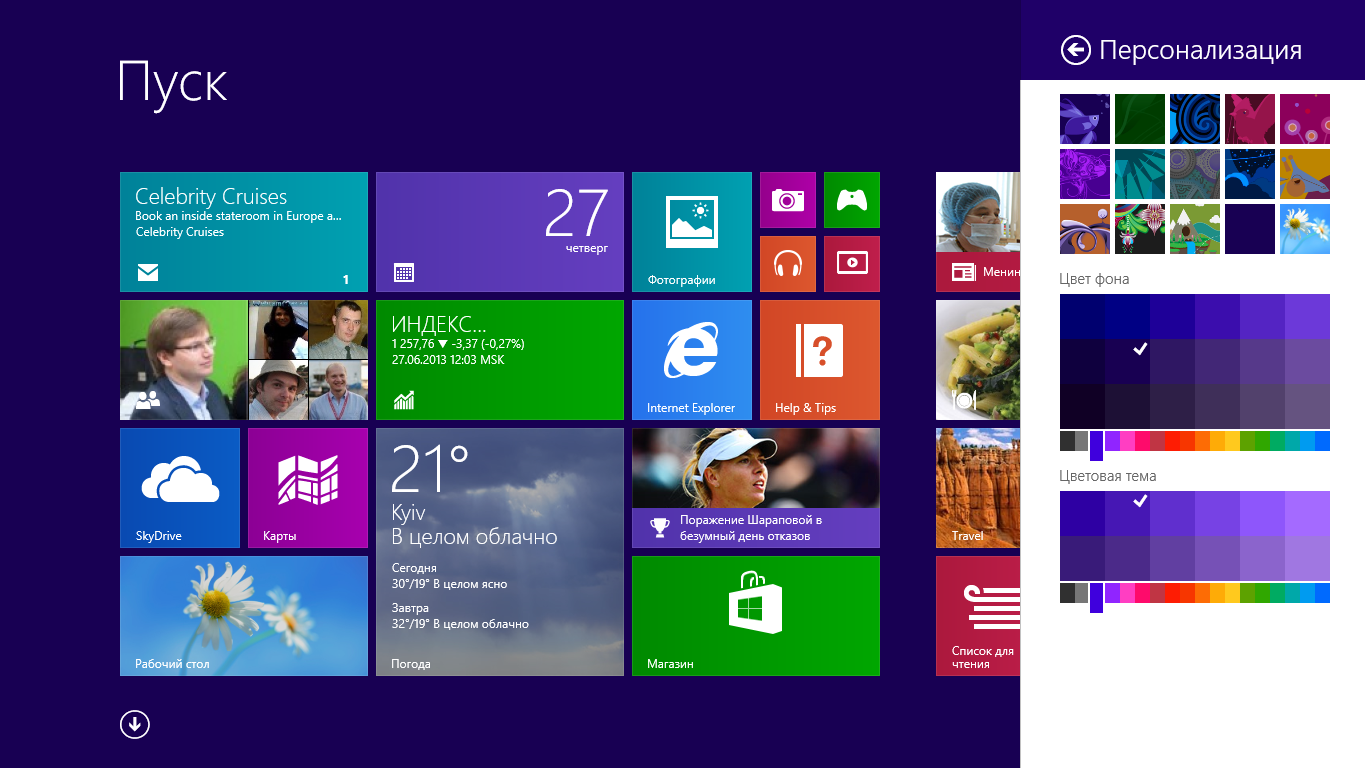Select light gray hue in Цвет фона strip
Image resolution: width=1365 pixels, height=768 pixels.
click(1081, 441)
